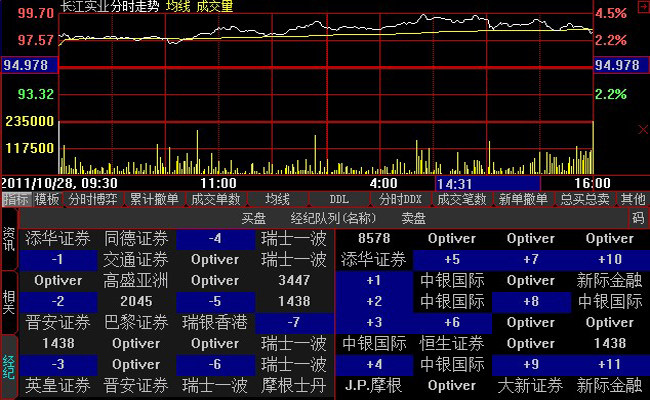Open the DDL indicator tab
This screenshot has height=400, width=650.
[339, 199]
